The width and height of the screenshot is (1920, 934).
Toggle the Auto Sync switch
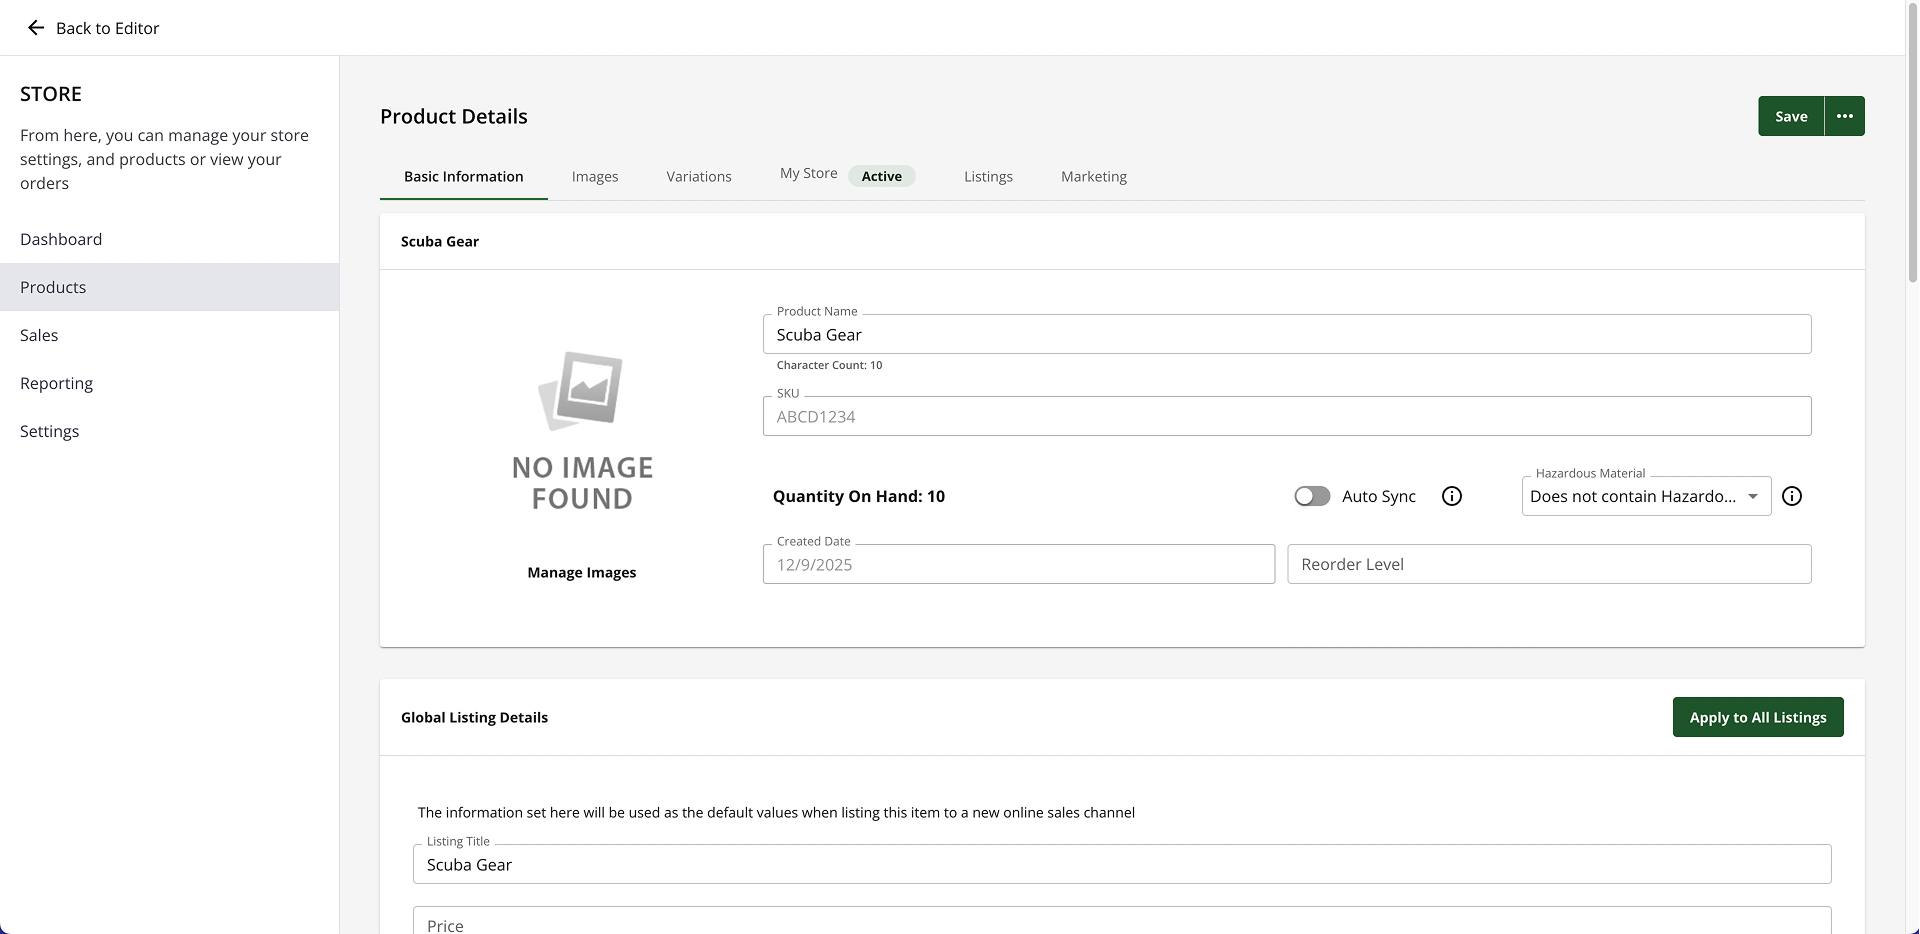[1311, 496]
